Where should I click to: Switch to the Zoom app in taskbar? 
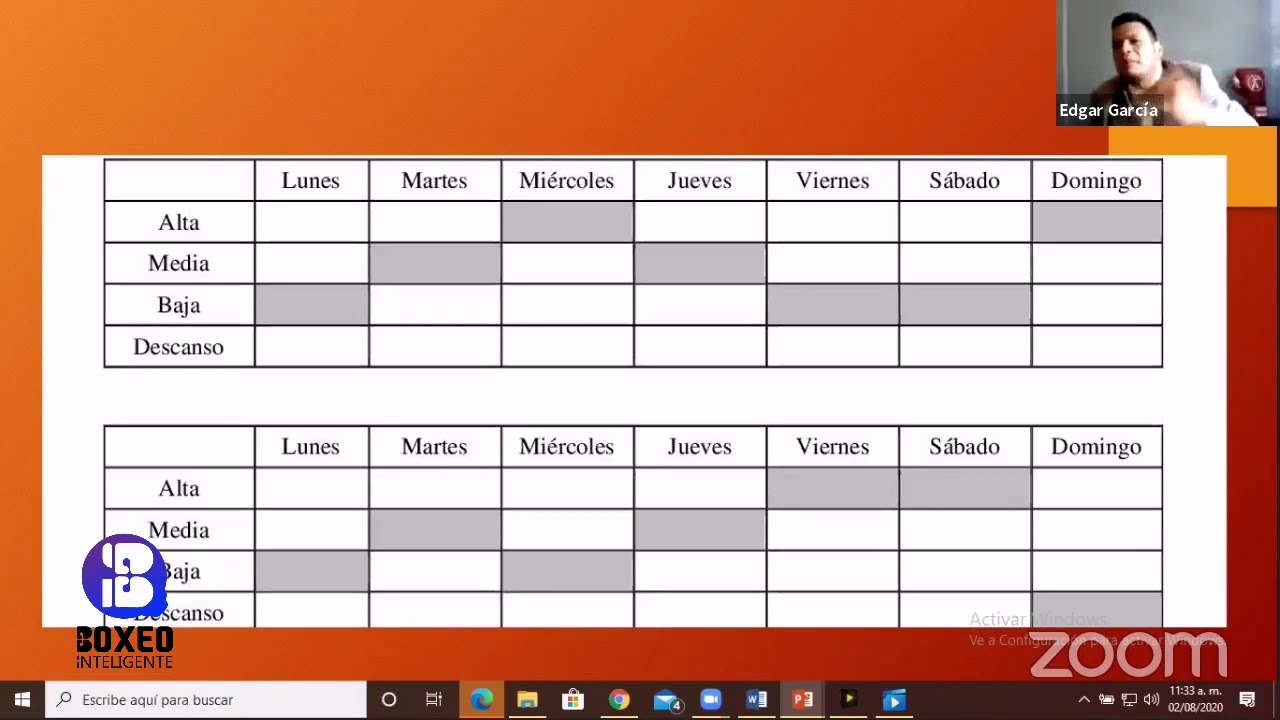(711, 700)
